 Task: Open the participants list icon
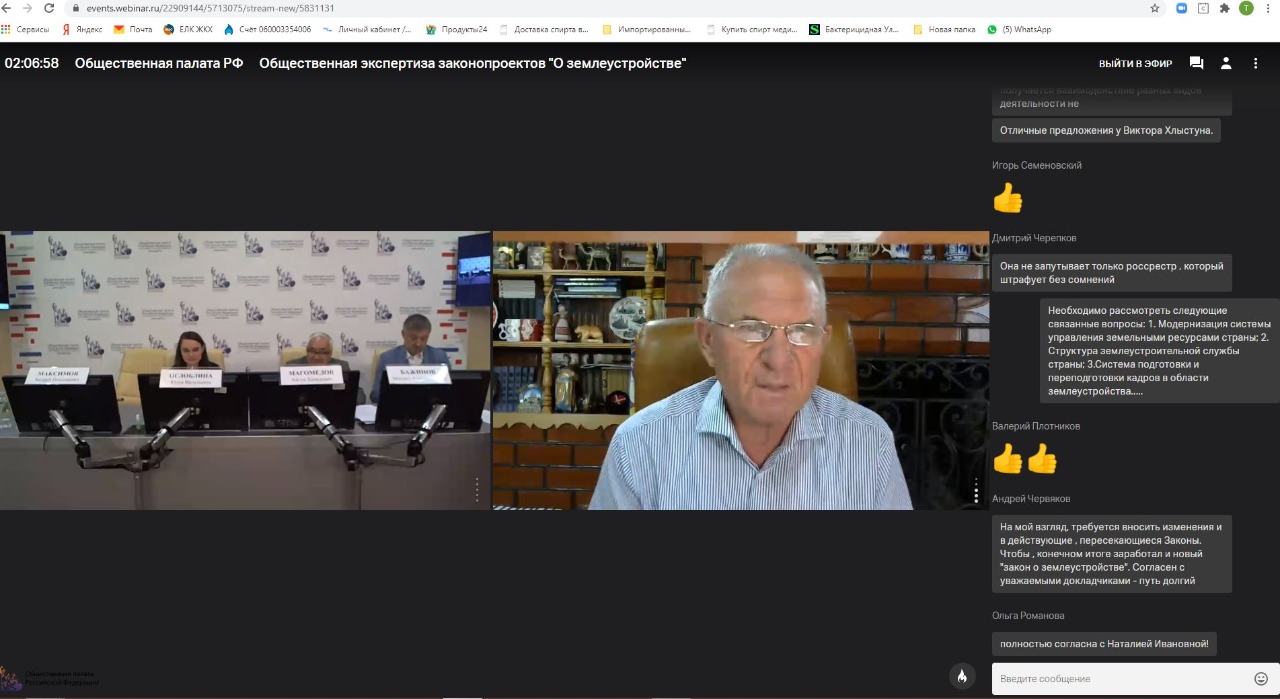coord(1226,63)
